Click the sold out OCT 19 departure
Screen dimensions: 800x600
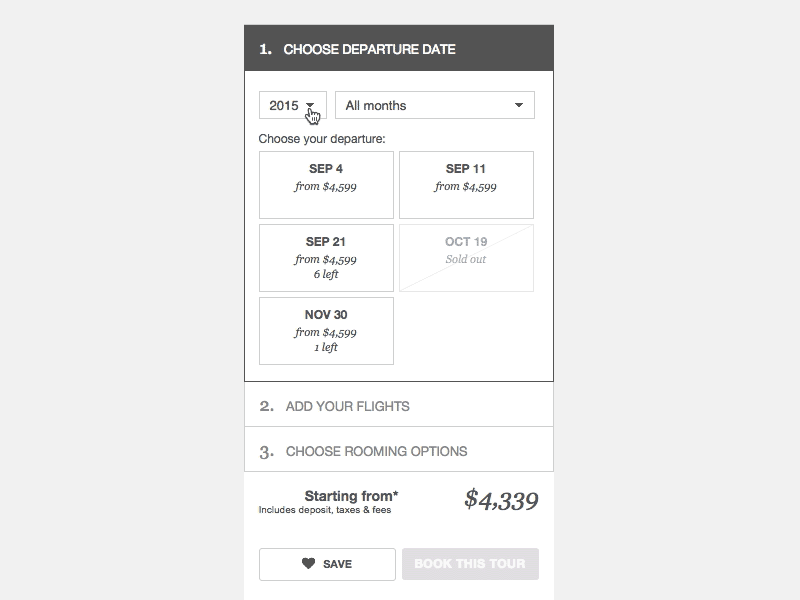pyautogui.click(x=466, y=258)
